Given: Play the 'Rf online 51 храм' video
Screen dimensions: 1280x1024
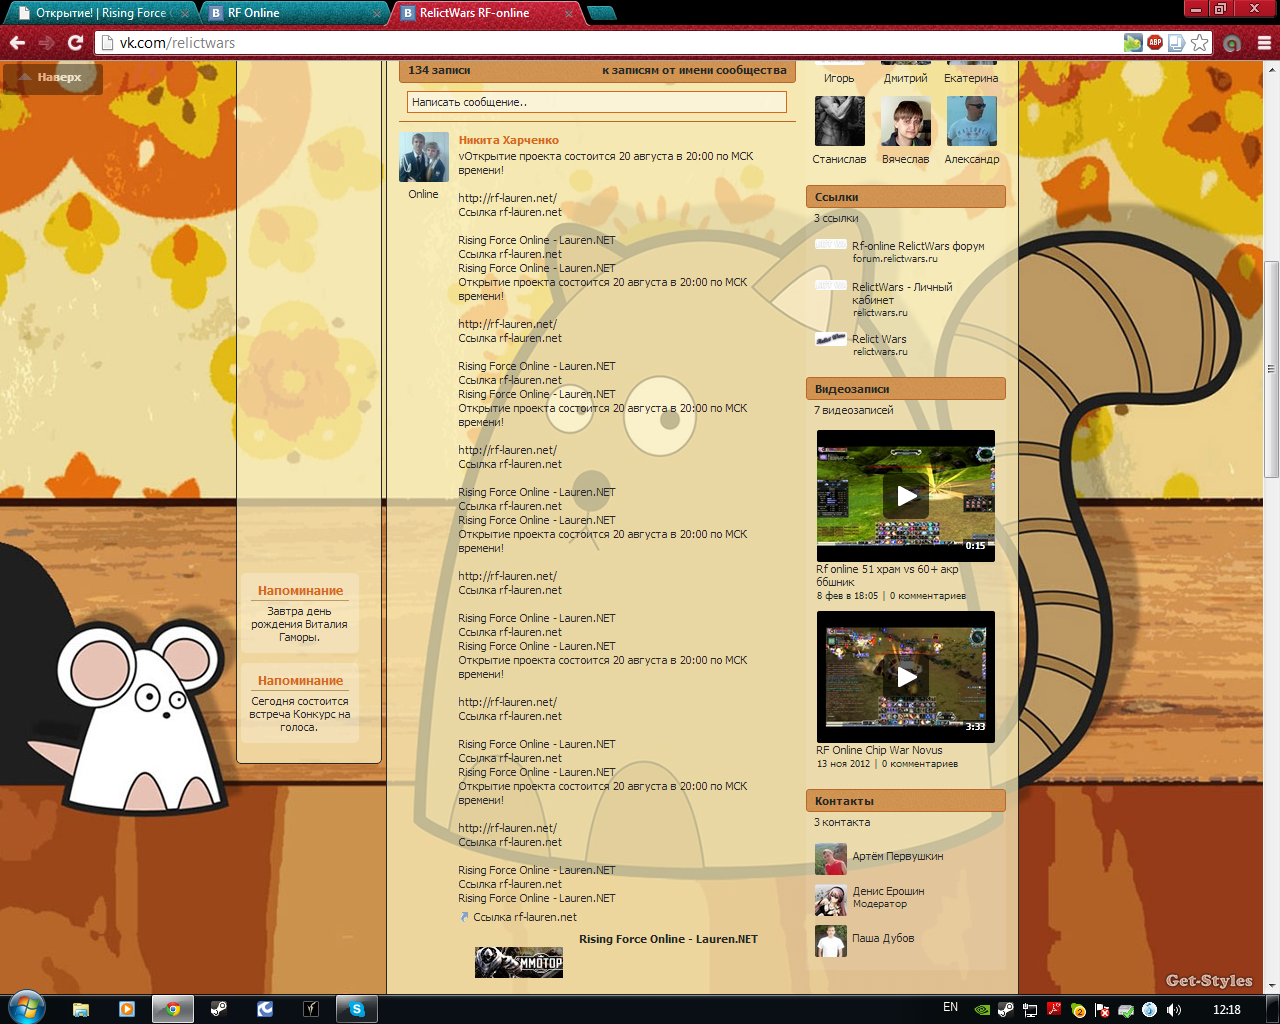Looking at the screenshot, I should pos(906,496).
